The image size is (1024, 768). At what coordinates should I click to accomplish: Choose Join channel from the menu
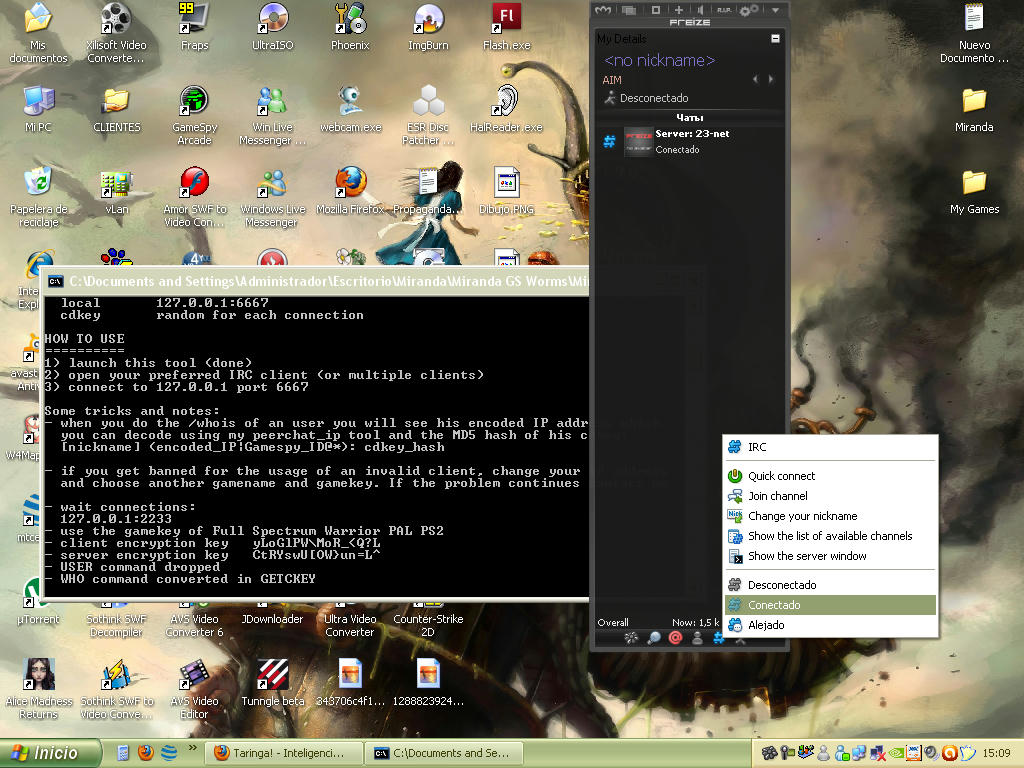[831, 496]
